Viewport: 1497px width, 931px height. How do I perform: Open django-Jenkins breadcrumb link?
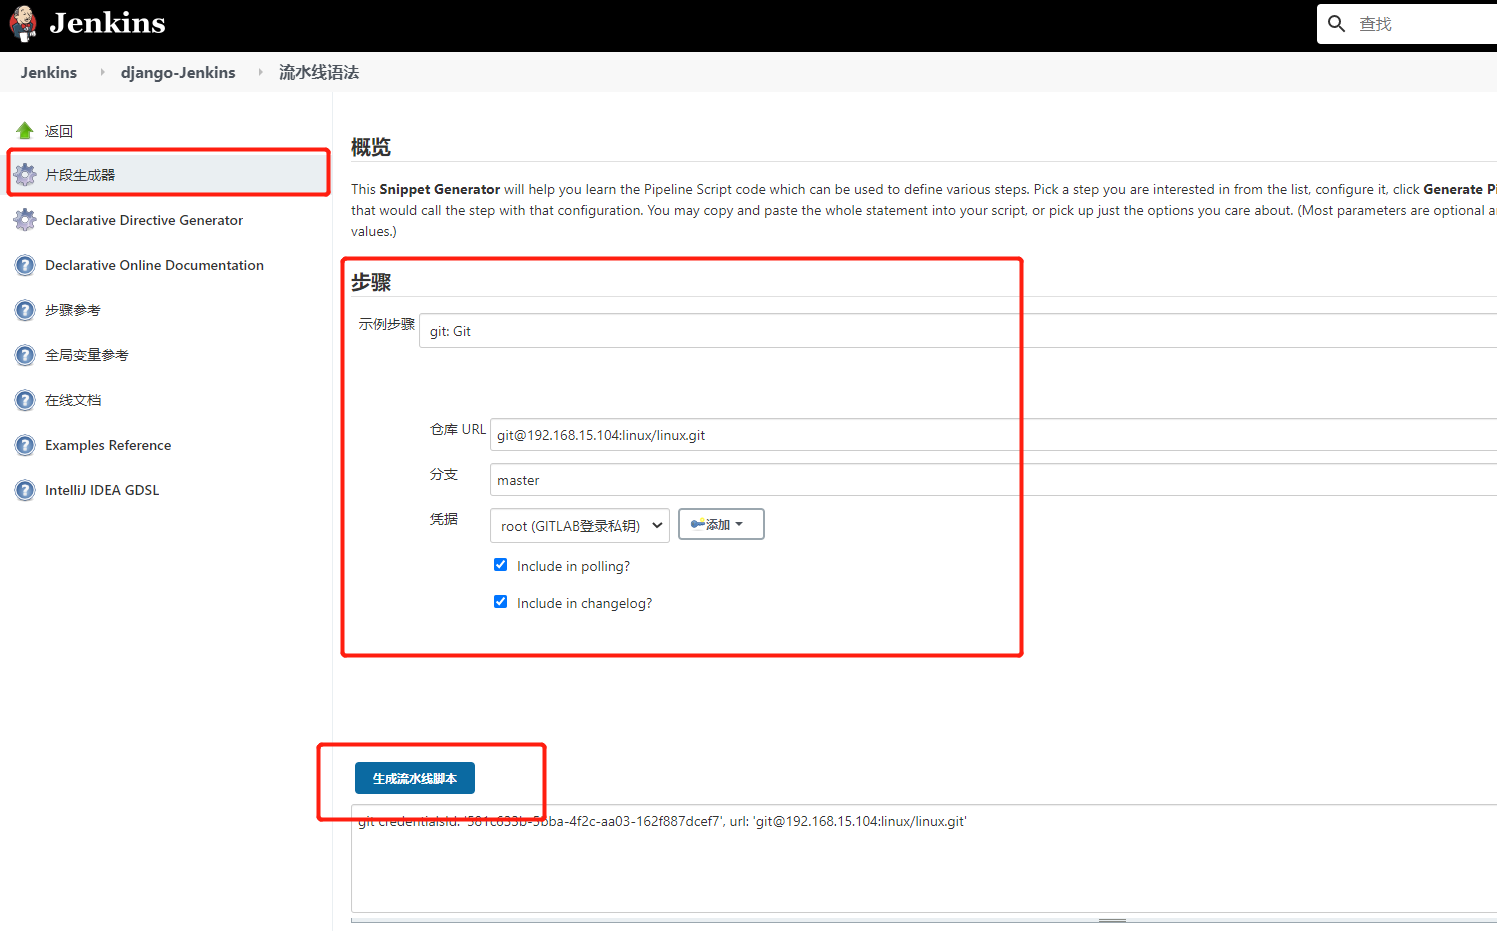click(178, 72)
